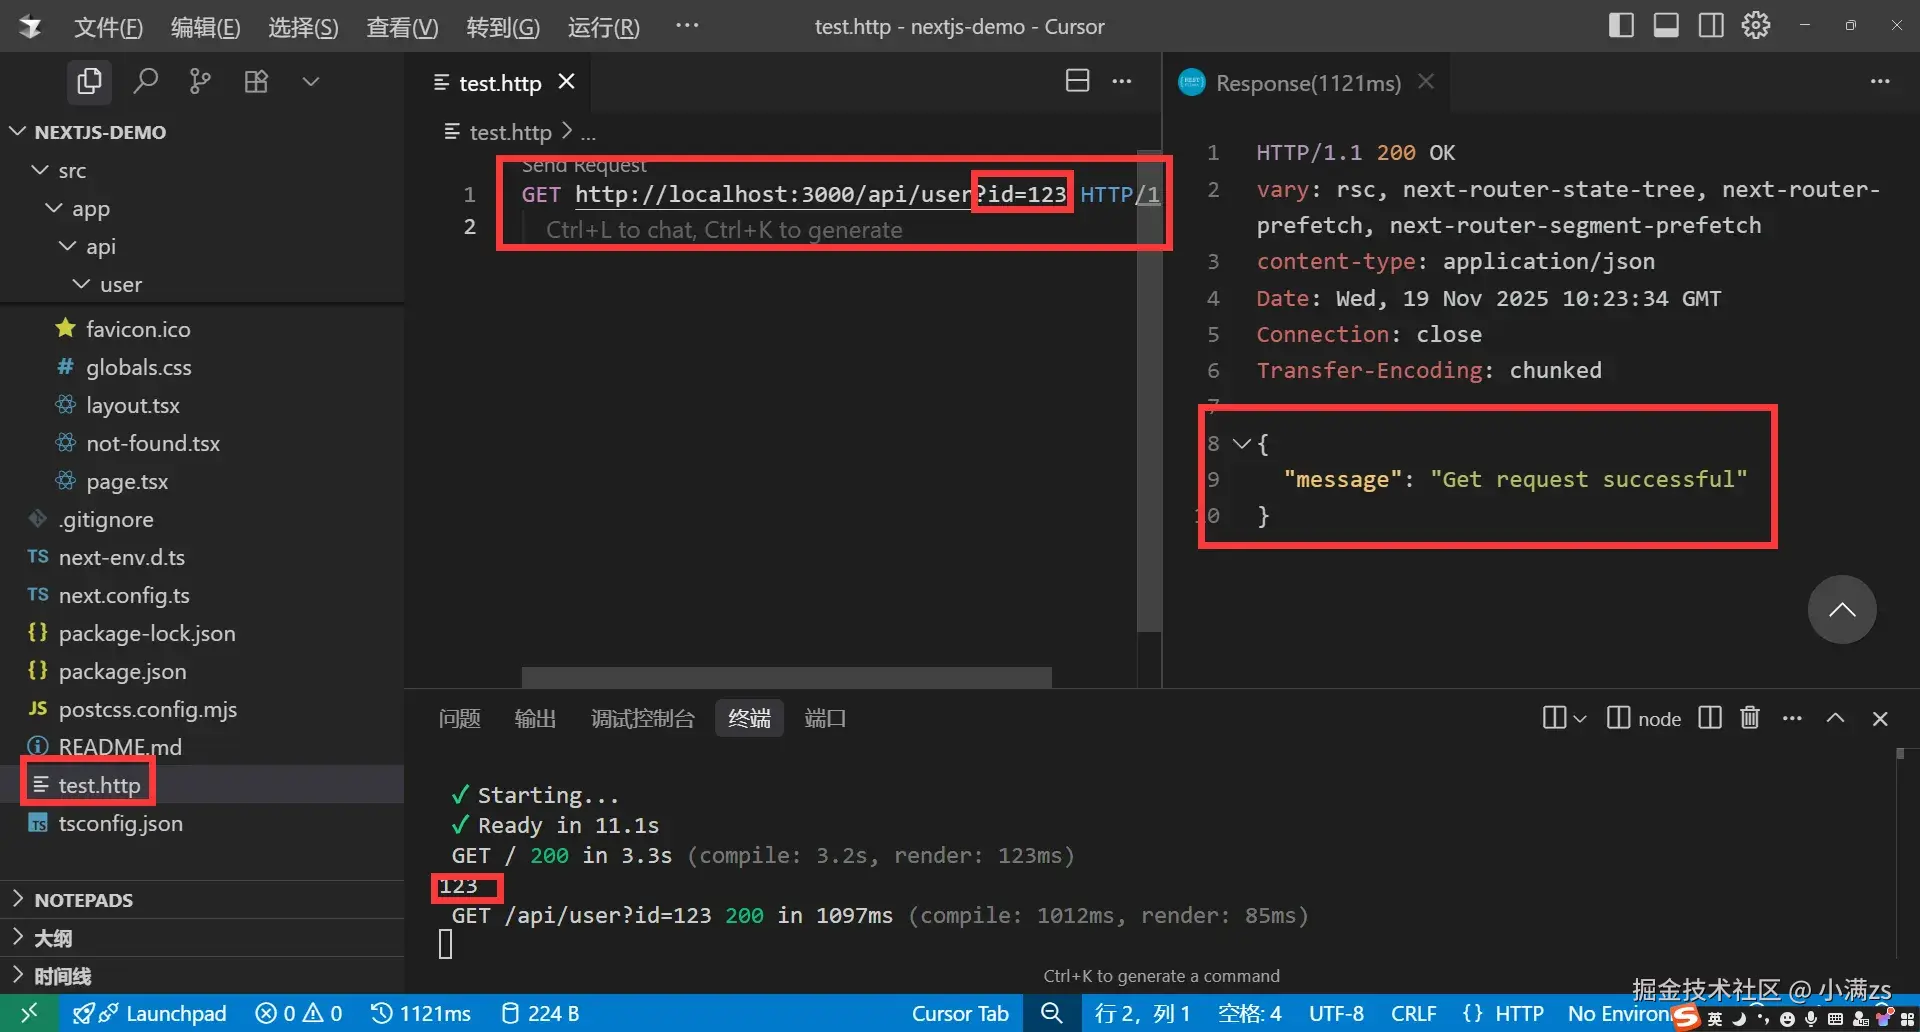
Task: Open the new terminal launch profile dropdown
Action: click(1580, 718)
